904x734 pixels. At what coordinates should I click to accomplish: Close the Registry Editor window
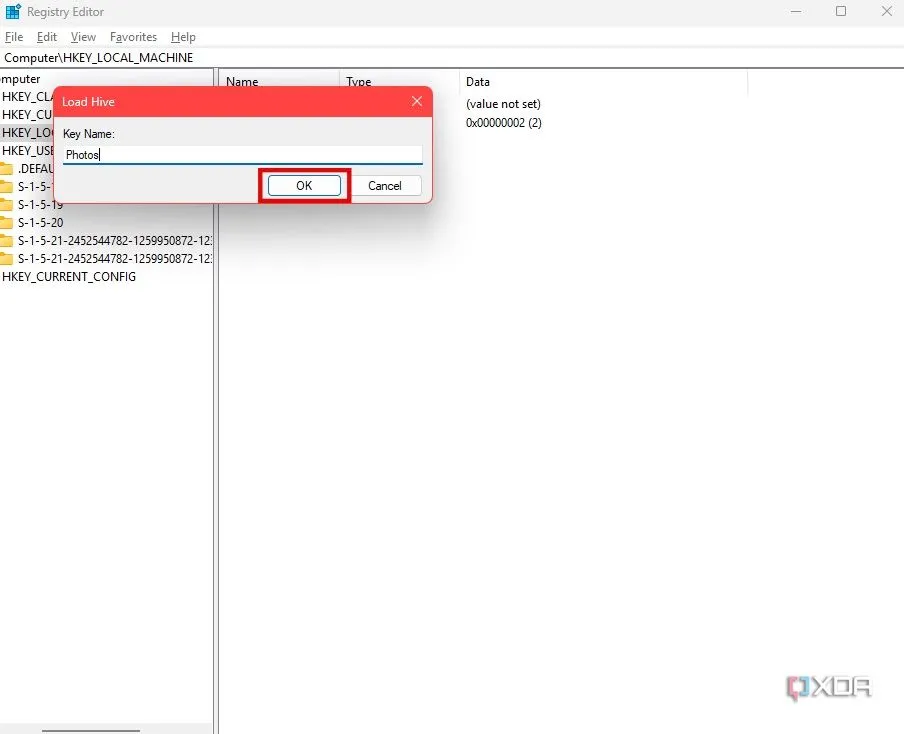887,12
